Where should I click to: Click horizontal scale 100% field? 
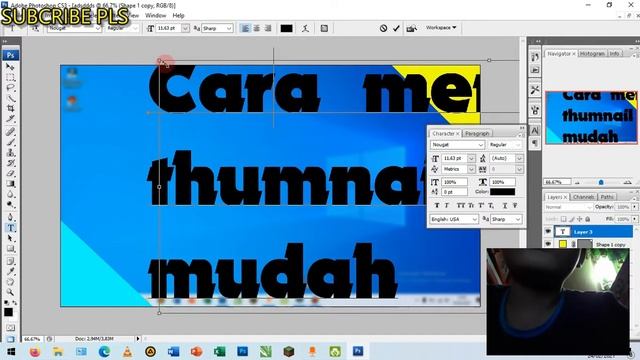[x=502, y=182]
